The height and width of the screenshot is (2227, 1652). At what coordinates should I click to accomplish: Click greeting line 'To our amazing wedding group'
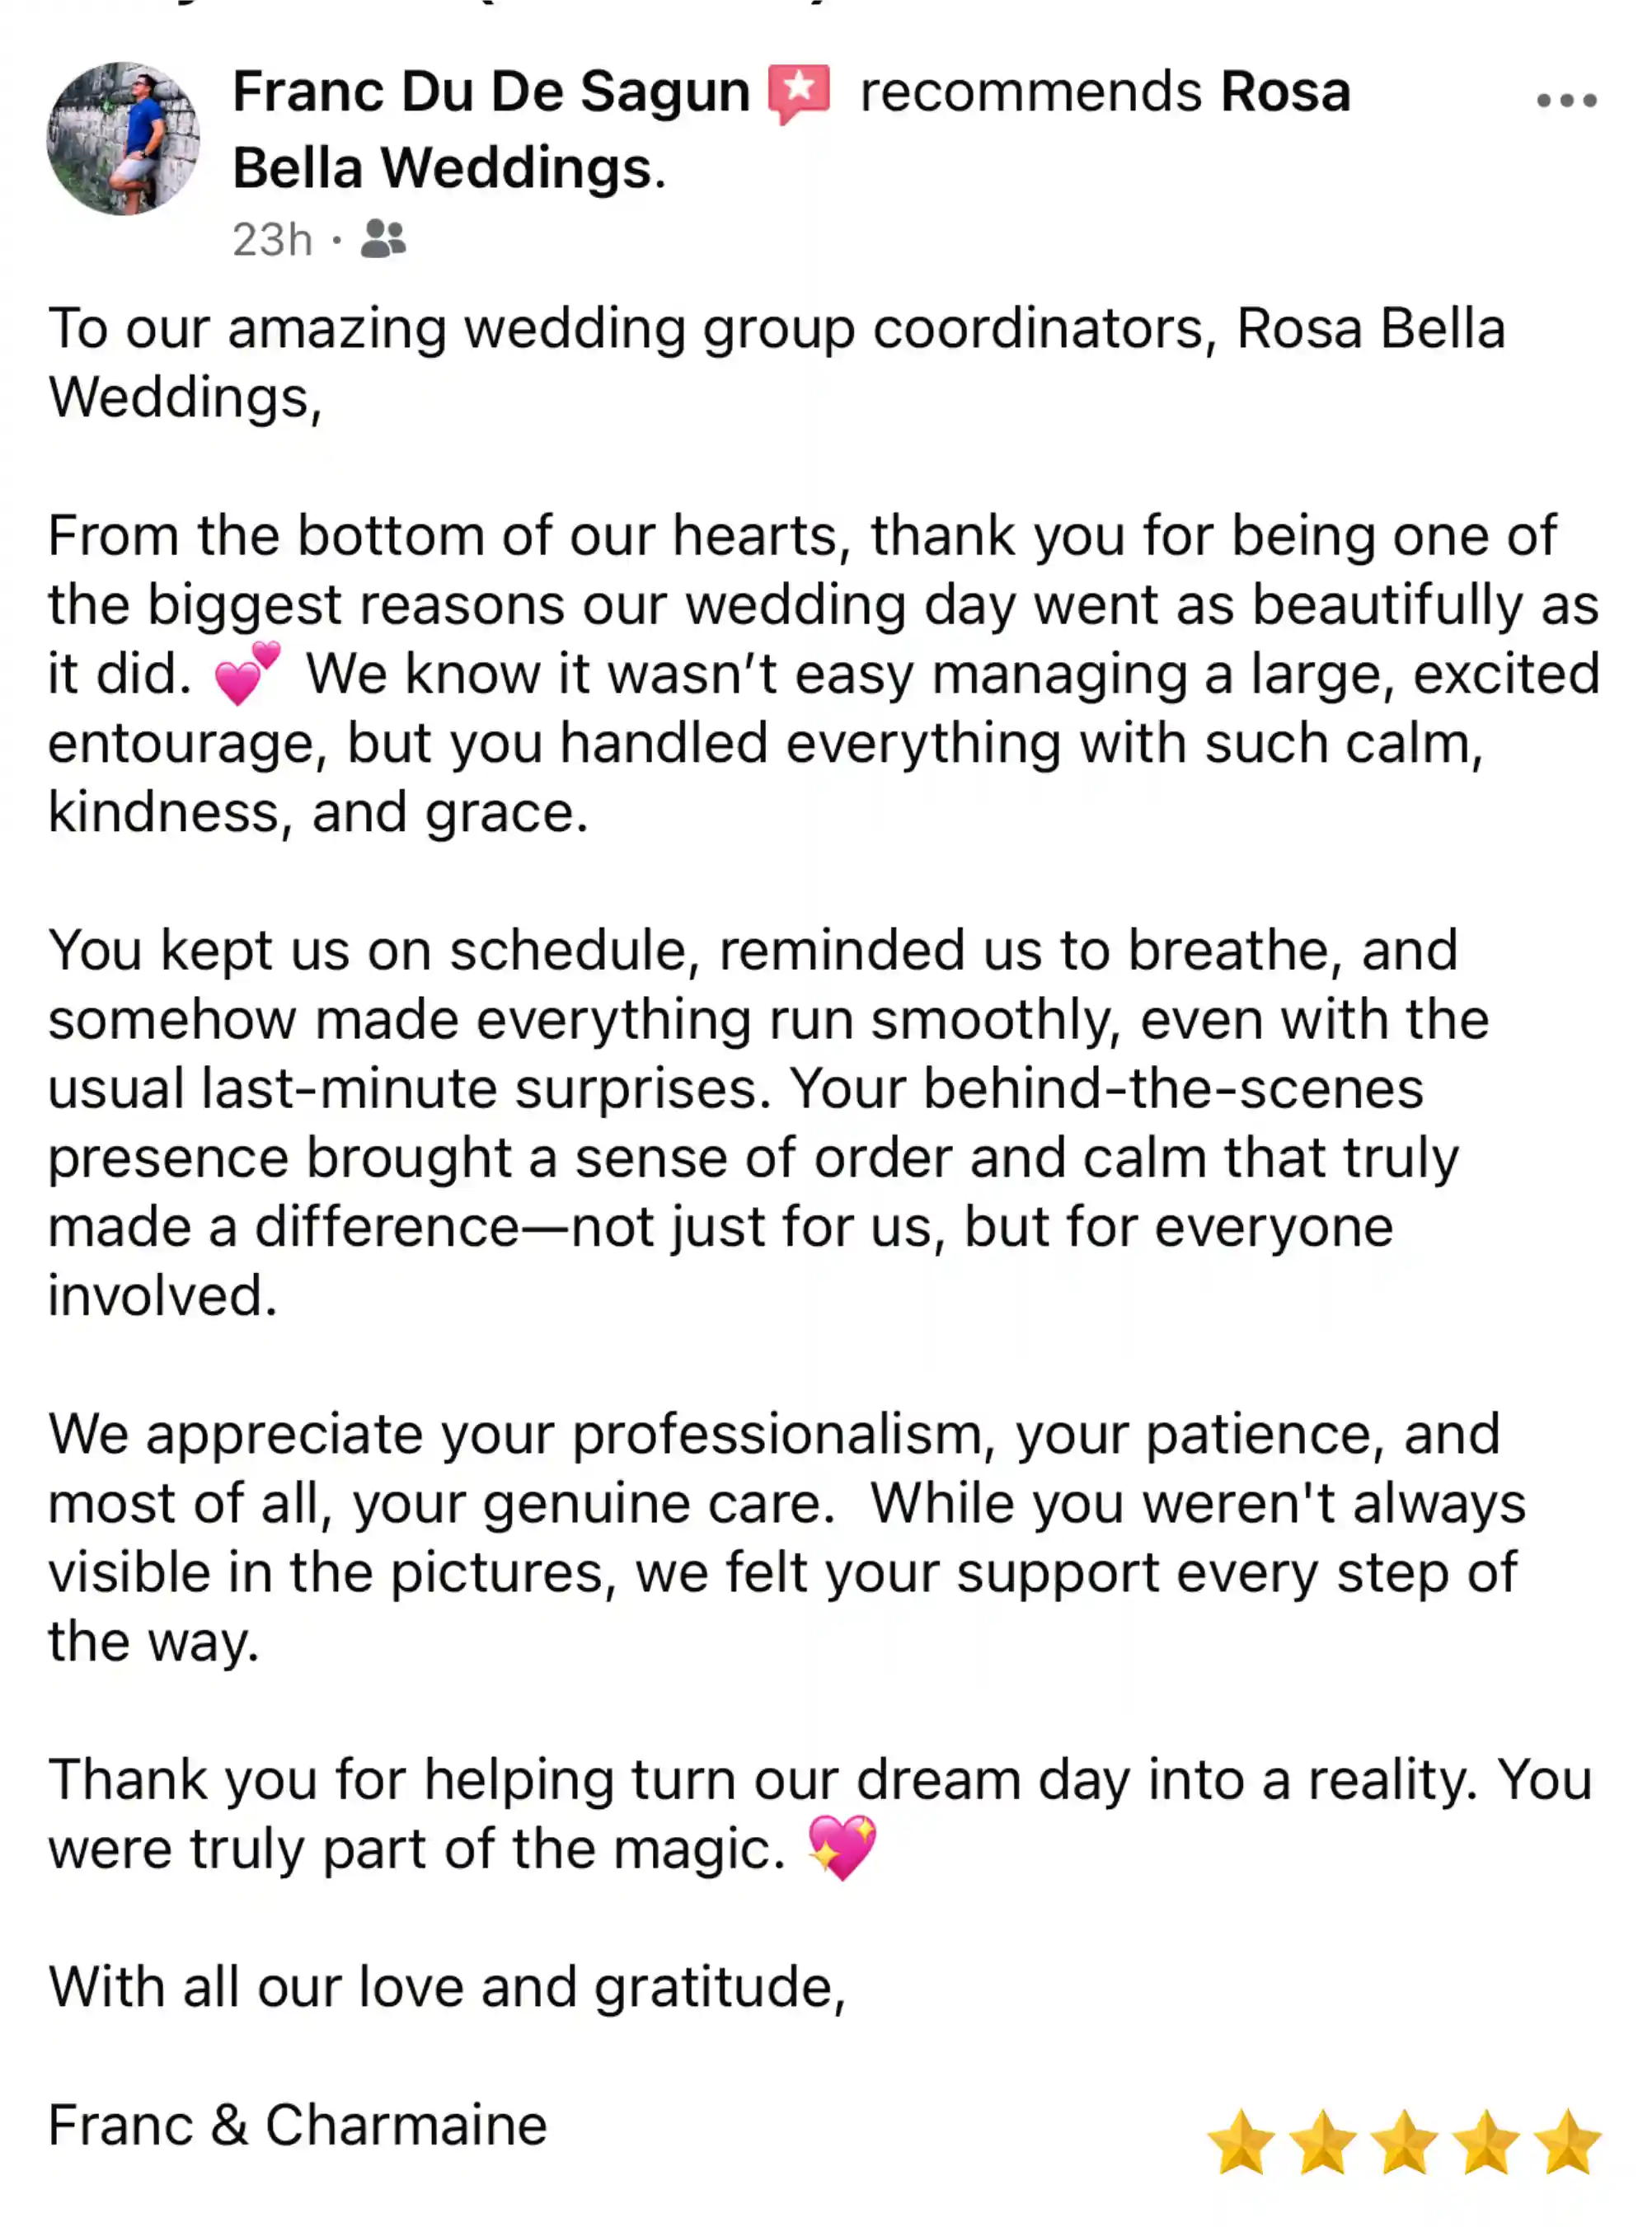click(777, 362)
